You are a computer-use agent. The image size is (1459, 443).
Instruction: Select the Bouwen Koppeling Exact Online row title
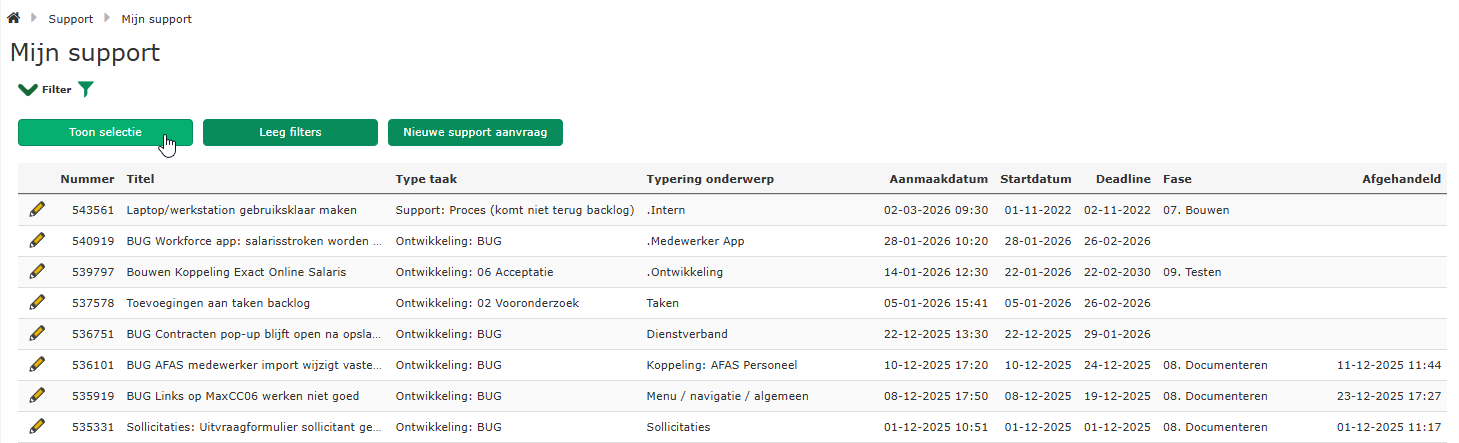click(x=240, y=272)
